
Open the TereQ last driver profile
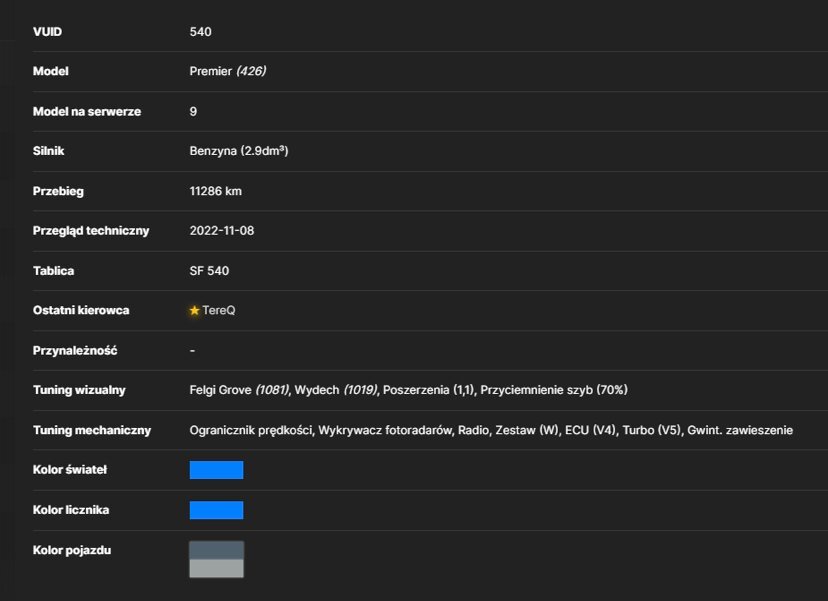coord(219,311)
